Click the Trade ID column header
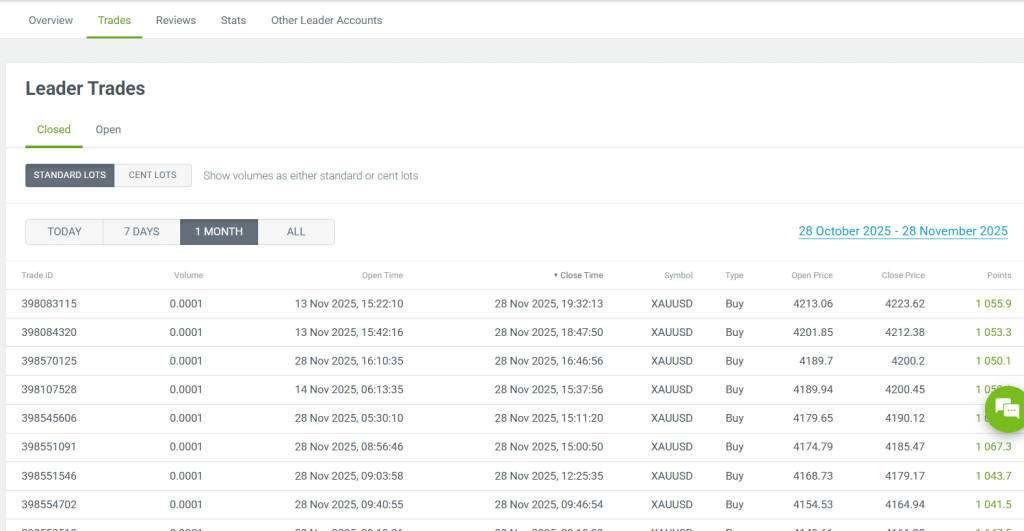The image size is (1024, 531). coord(37,275)
